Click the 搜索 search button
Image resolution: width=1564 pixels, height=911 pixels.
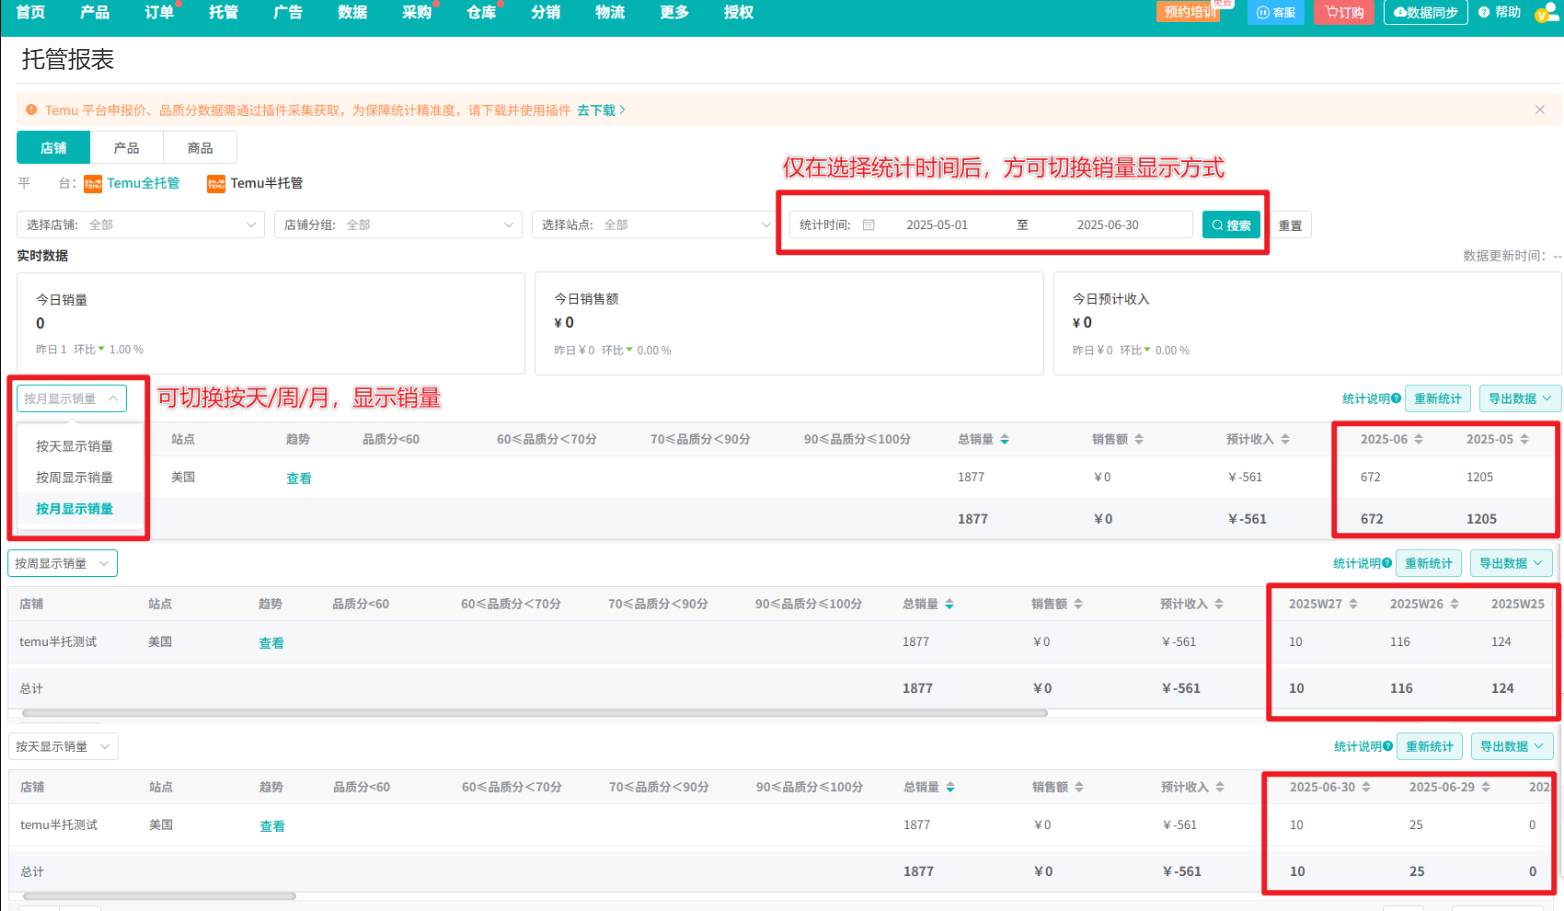pyautogui.click(x=1231, y=225)
